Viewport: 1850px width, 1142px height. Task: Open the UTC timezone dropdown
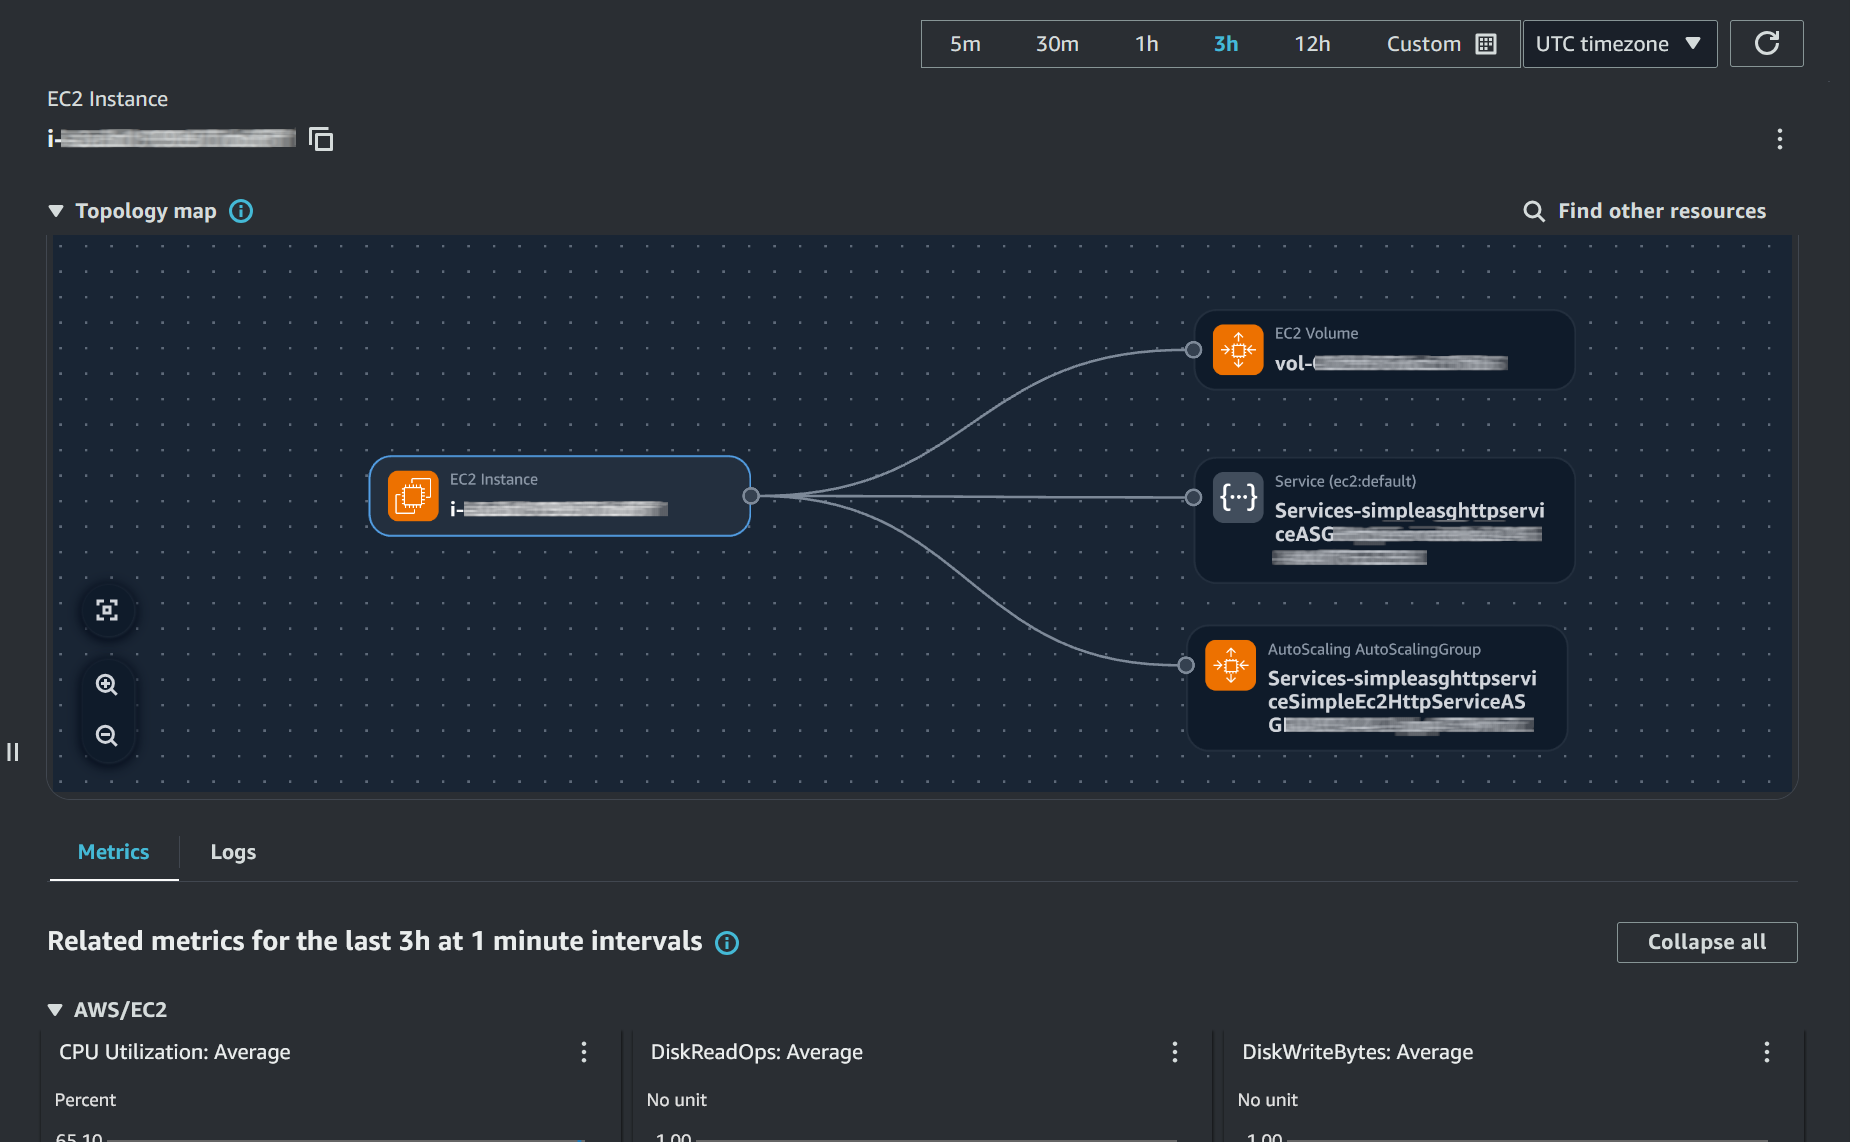tap(1619, 43)
